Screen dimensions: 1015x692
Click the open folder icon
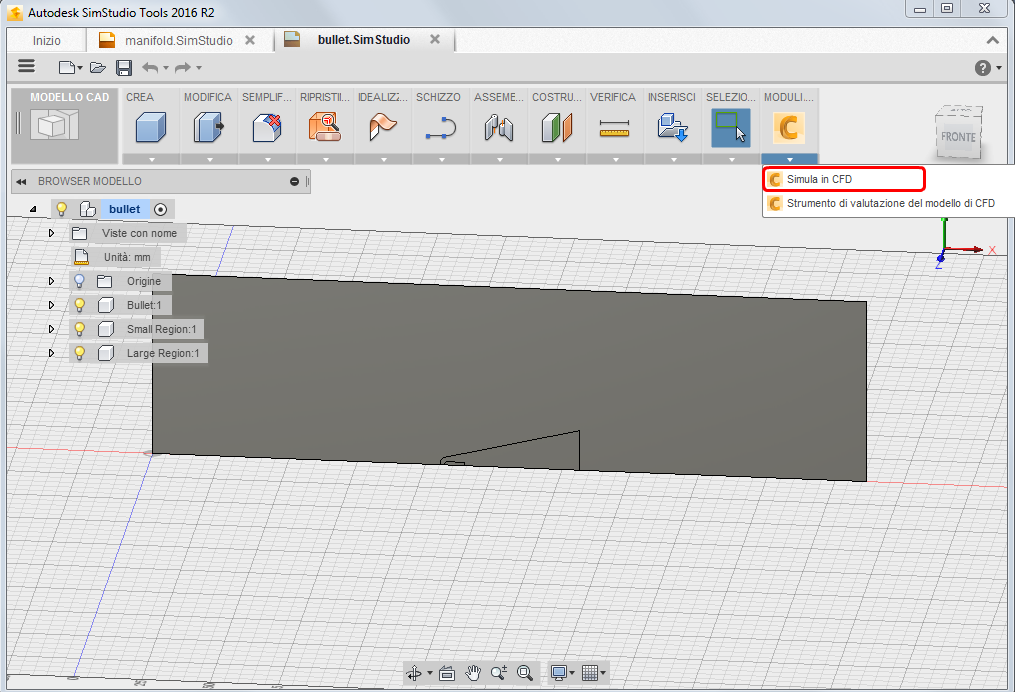point(98,67)
